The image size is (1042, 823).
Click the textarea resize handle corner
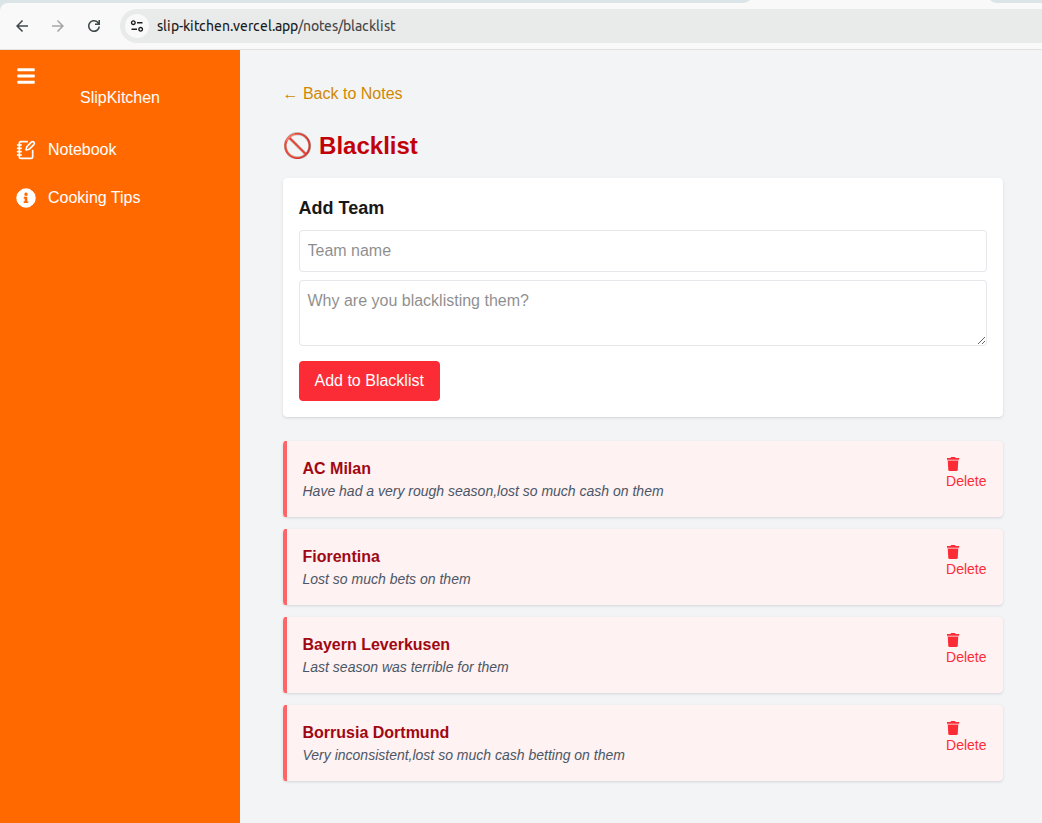pyautogui.click(x=981, y=340)
